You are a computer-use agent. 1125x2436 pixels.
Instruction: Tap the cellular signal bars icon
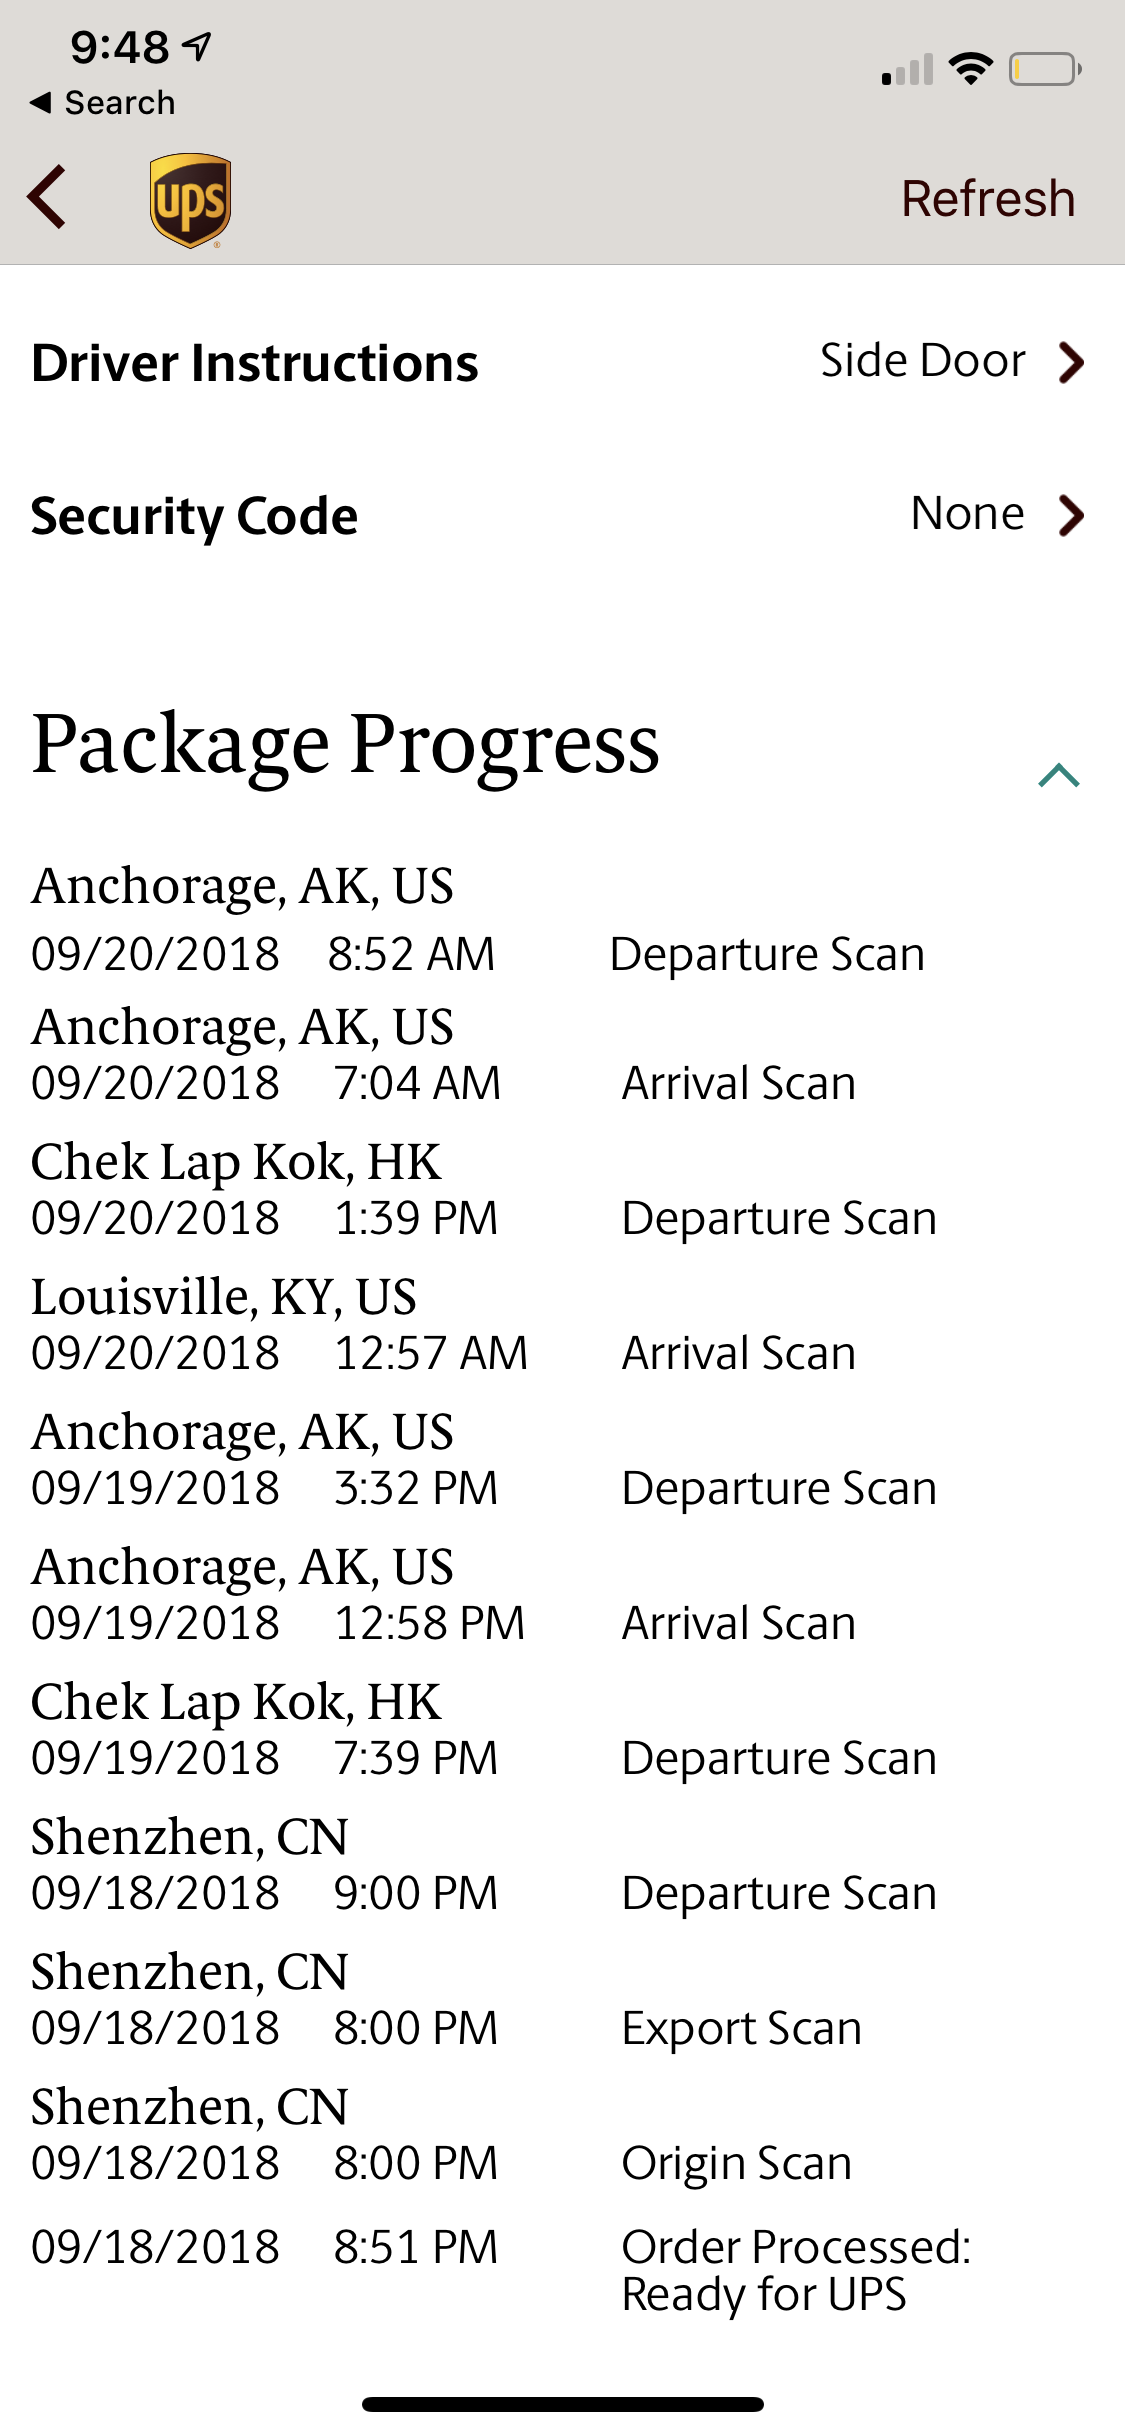(907, 70)
